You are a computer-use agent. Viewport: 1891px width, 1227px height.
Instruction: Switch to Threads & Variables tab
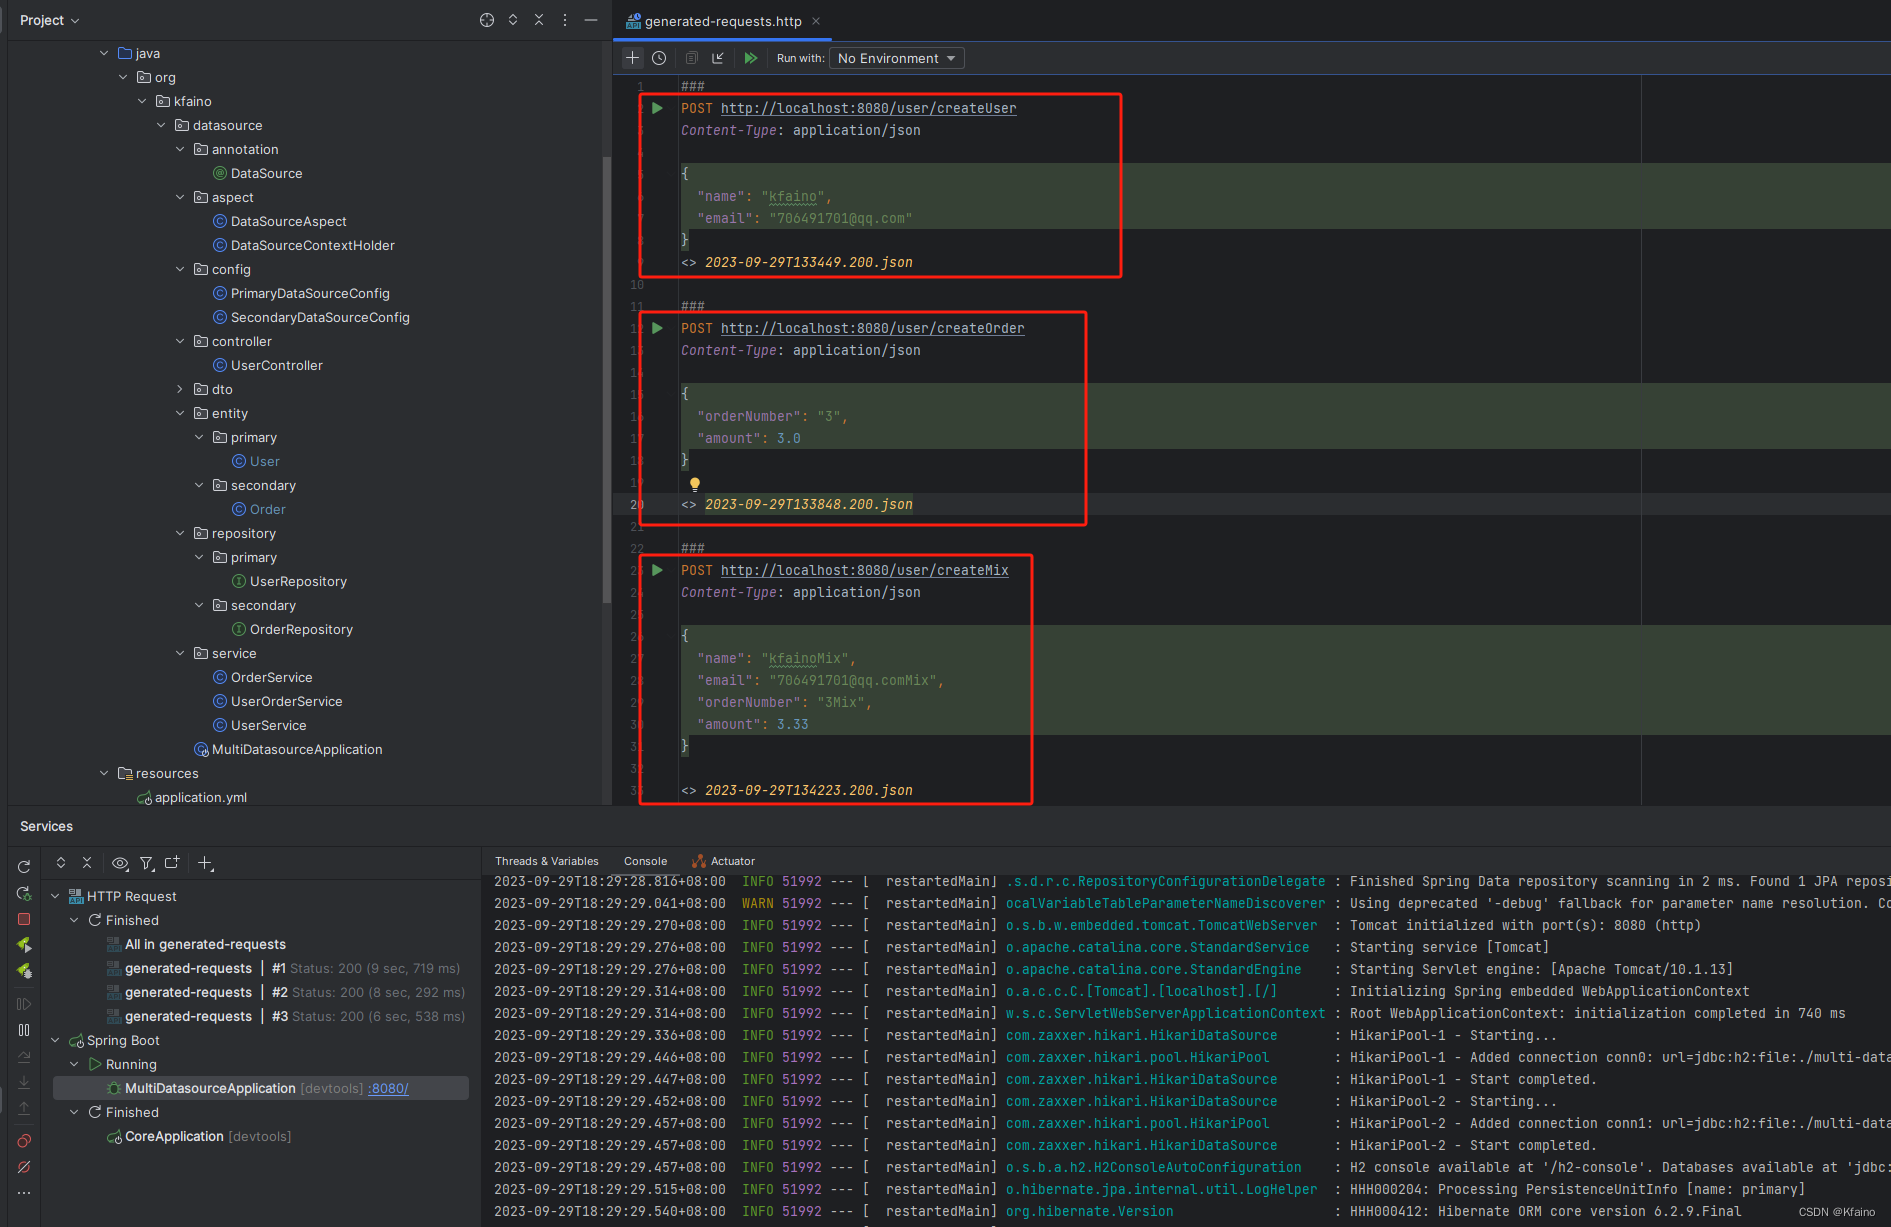(x=546, y=861)
